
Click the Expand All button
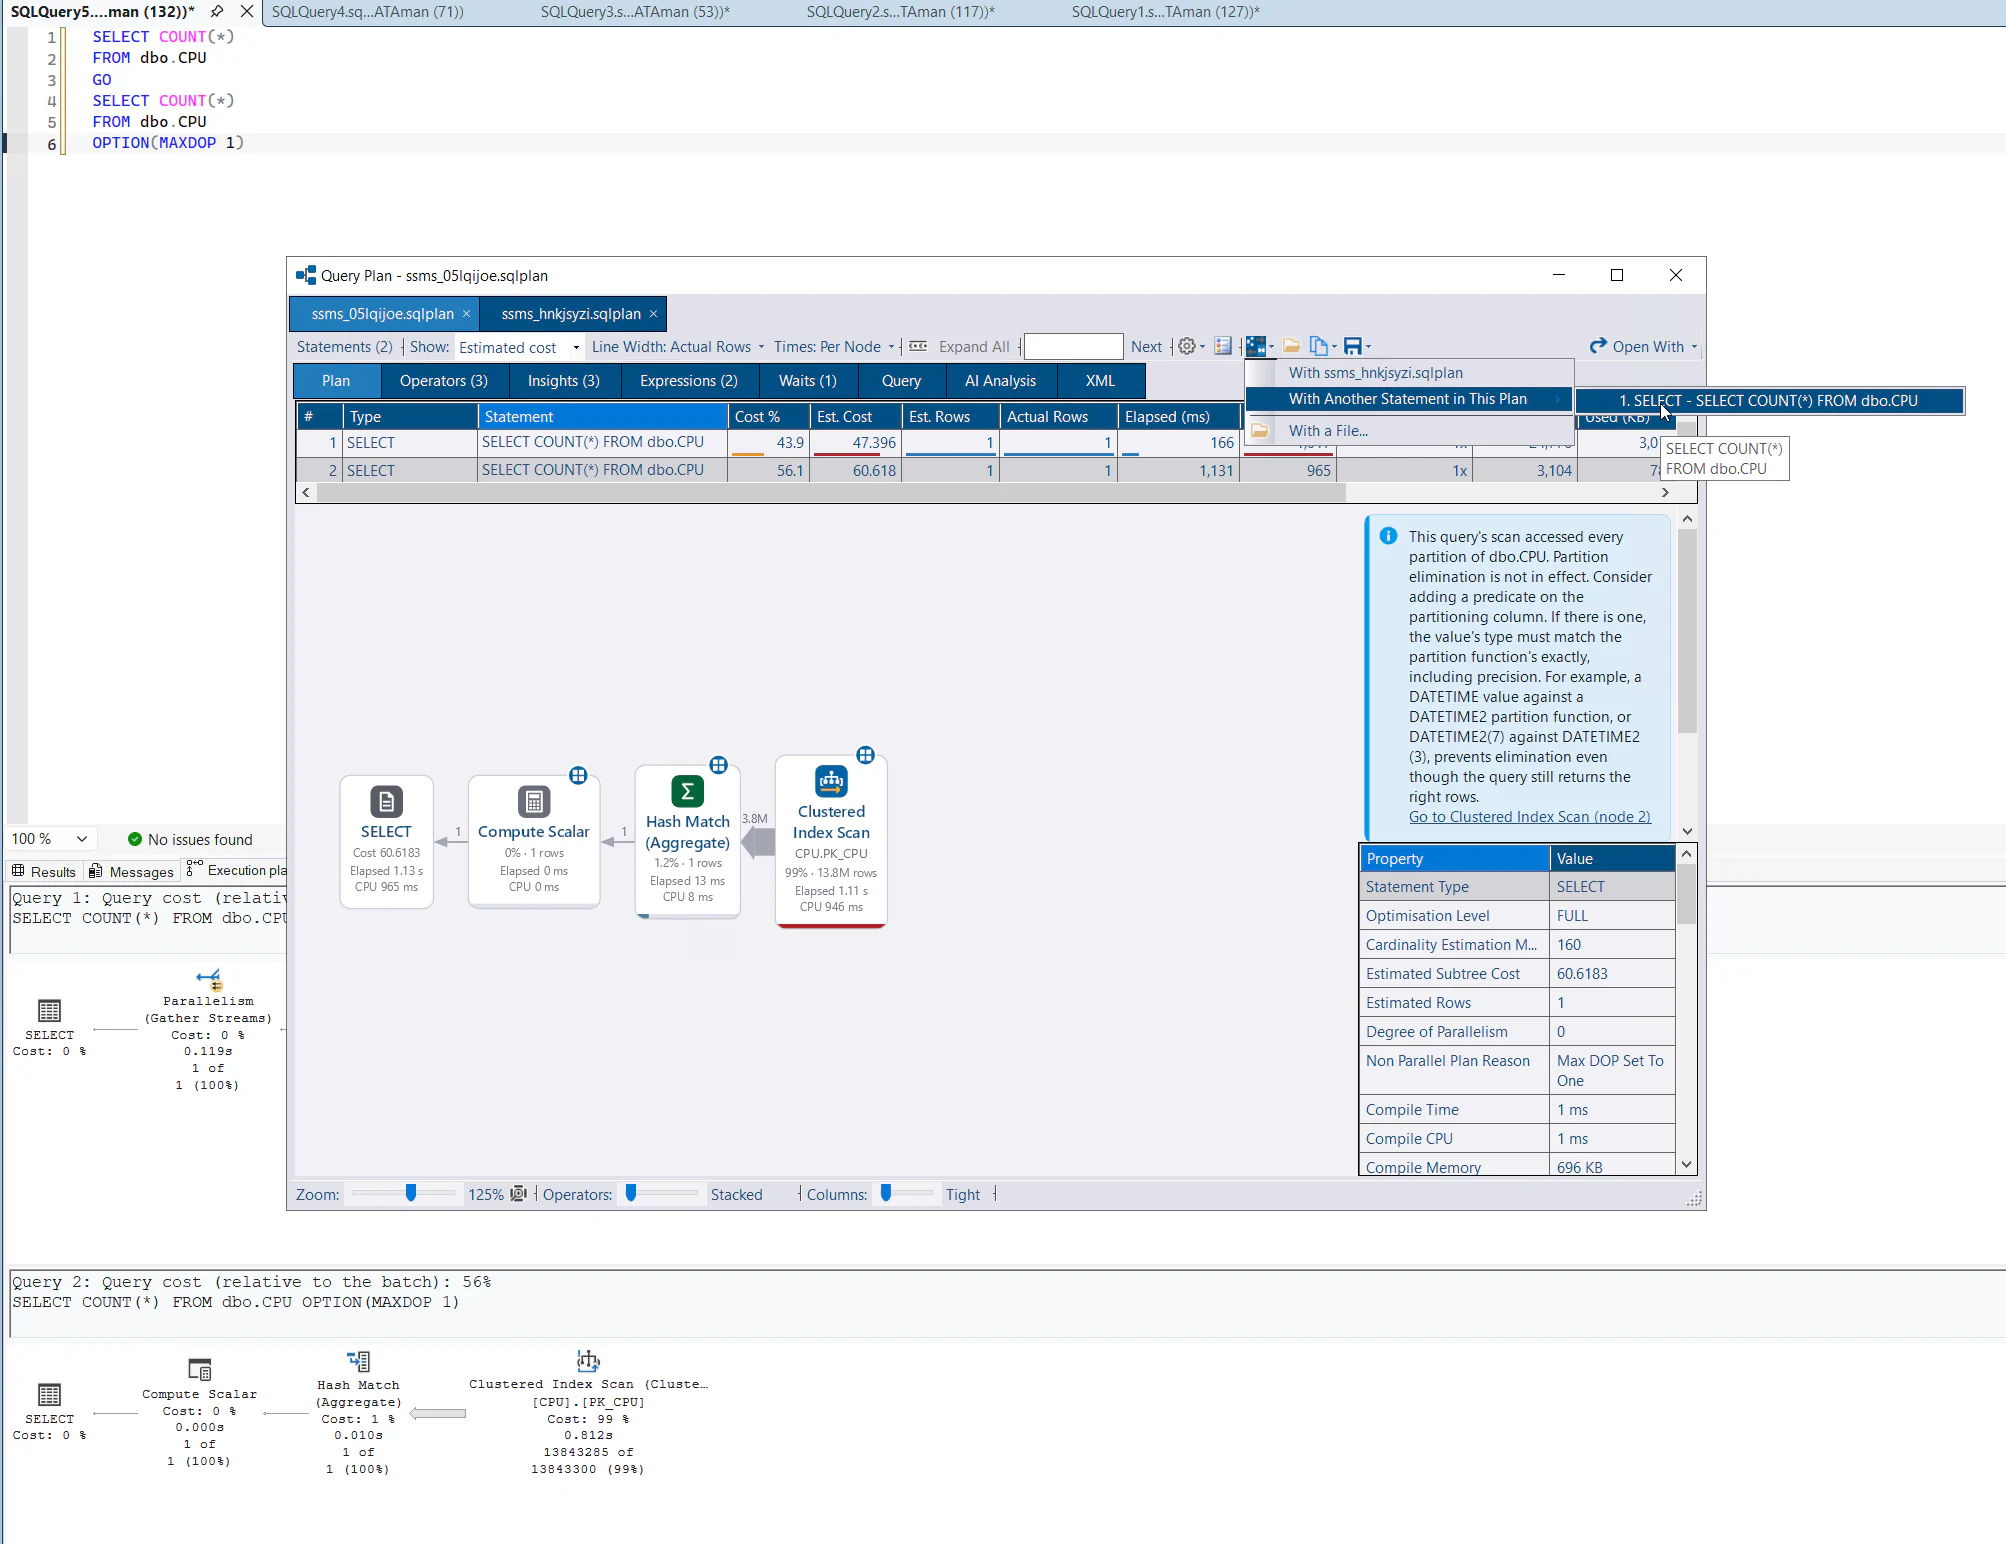[x=974, y=347]
